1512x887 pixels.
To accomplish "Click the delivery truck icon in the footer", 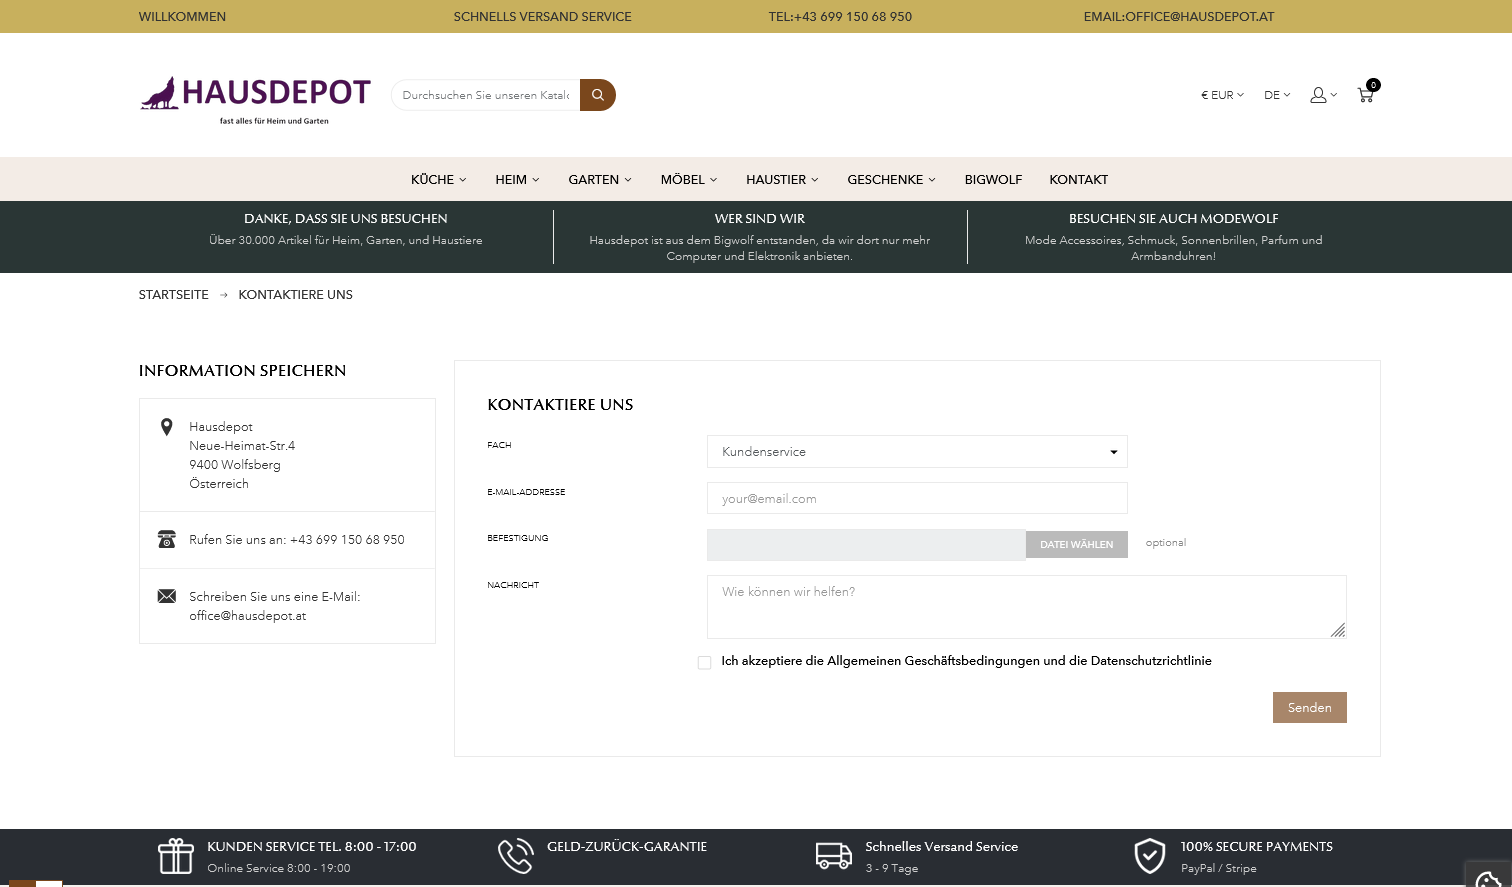I will (x=833, y=856).
